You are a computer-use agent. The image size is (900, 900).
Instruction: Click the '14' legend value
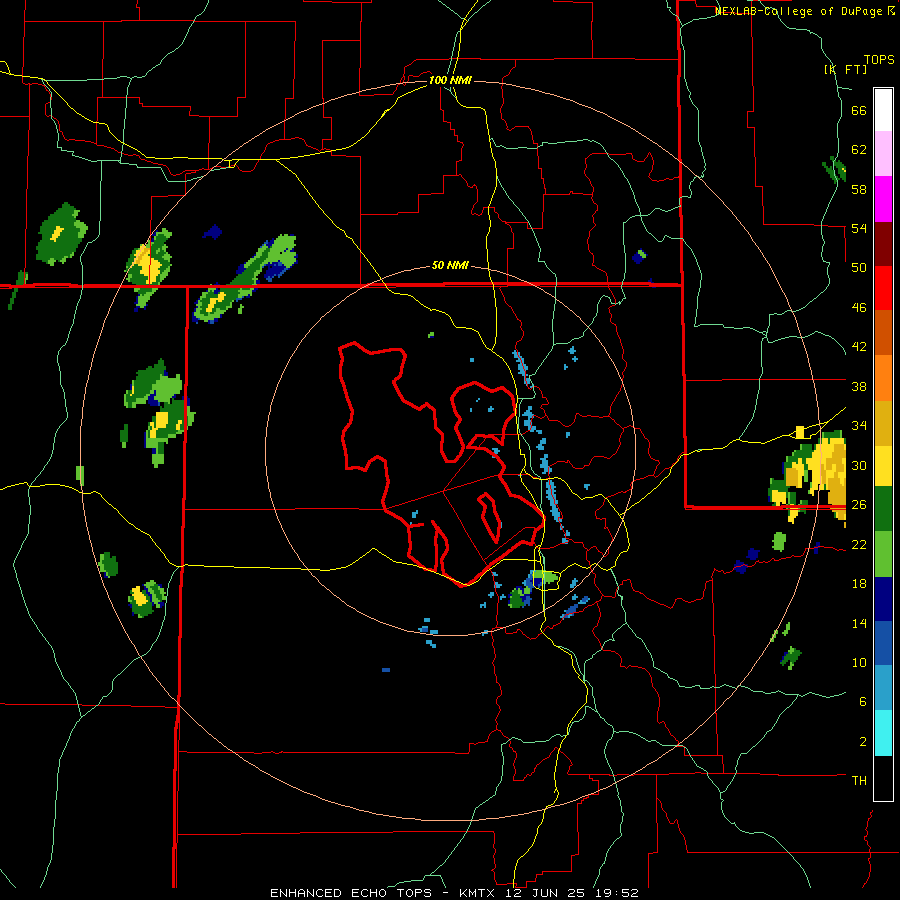pyautogui.click(x=859, y=623)
